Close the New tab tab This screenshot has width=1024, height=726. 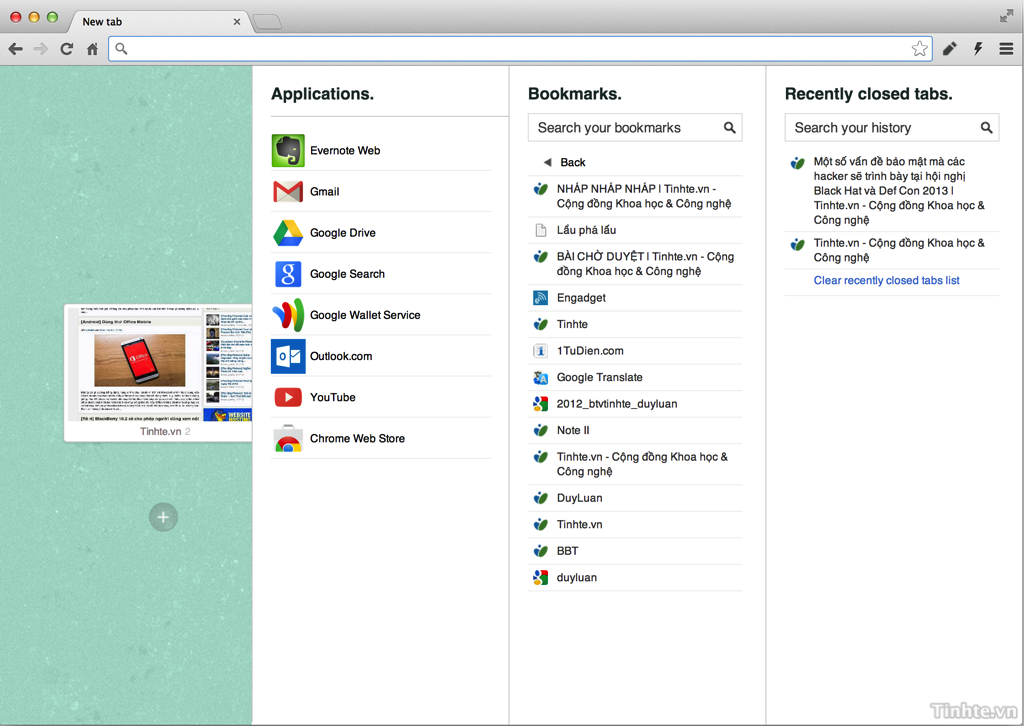coord(236,22)
